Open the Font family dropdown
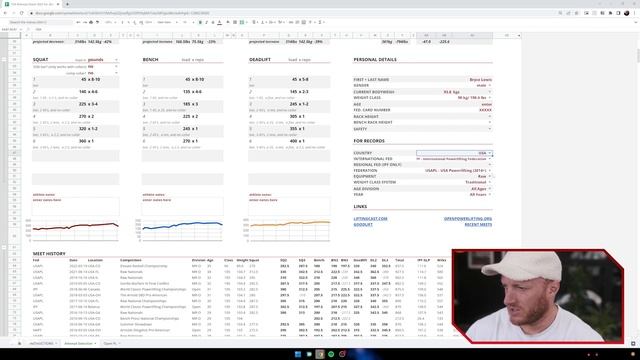 tap(166, 22)
